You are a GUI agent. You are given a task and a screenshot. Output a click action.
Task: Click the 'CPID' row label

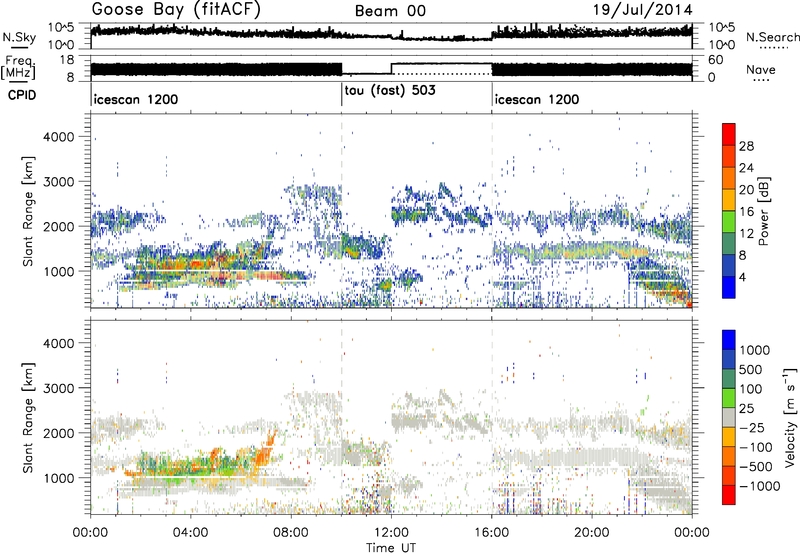point(22,95)
